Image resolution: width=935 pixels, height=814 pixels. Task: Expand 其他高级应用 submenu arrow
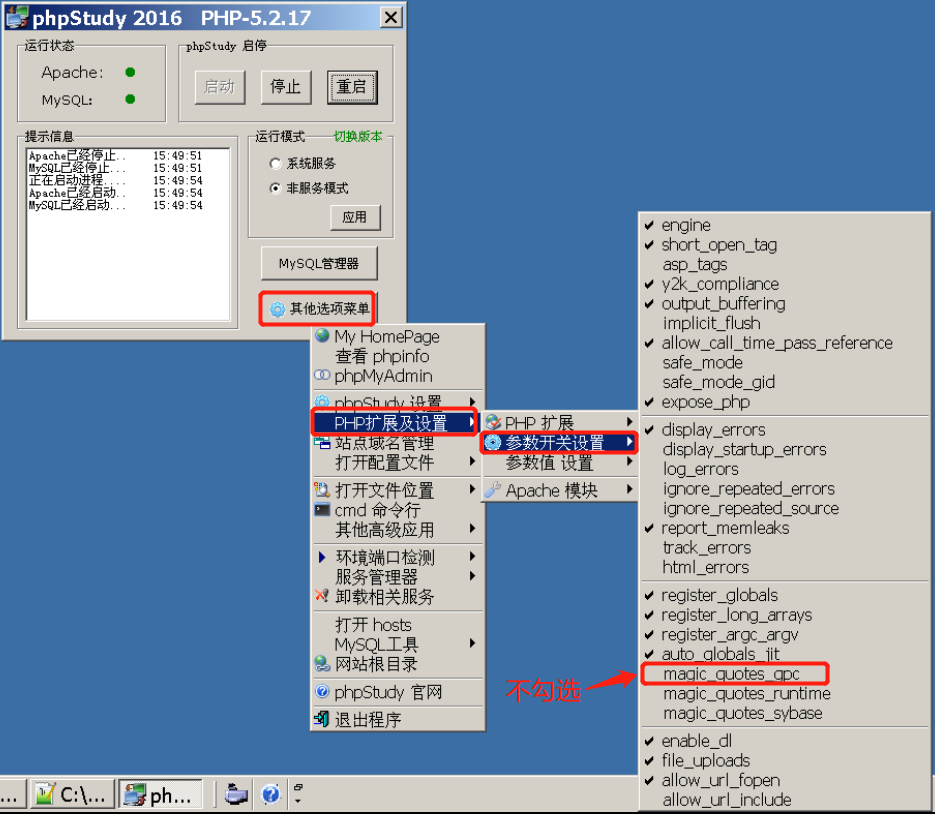(x=472, y=528)
